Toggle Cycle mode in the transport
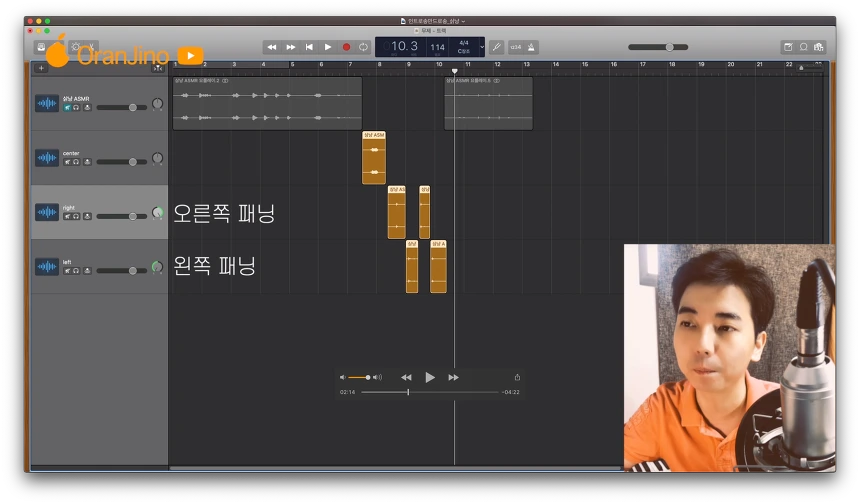Image resolution: width=860 pixels, height=504 pixels. click(x=363, y=47)
